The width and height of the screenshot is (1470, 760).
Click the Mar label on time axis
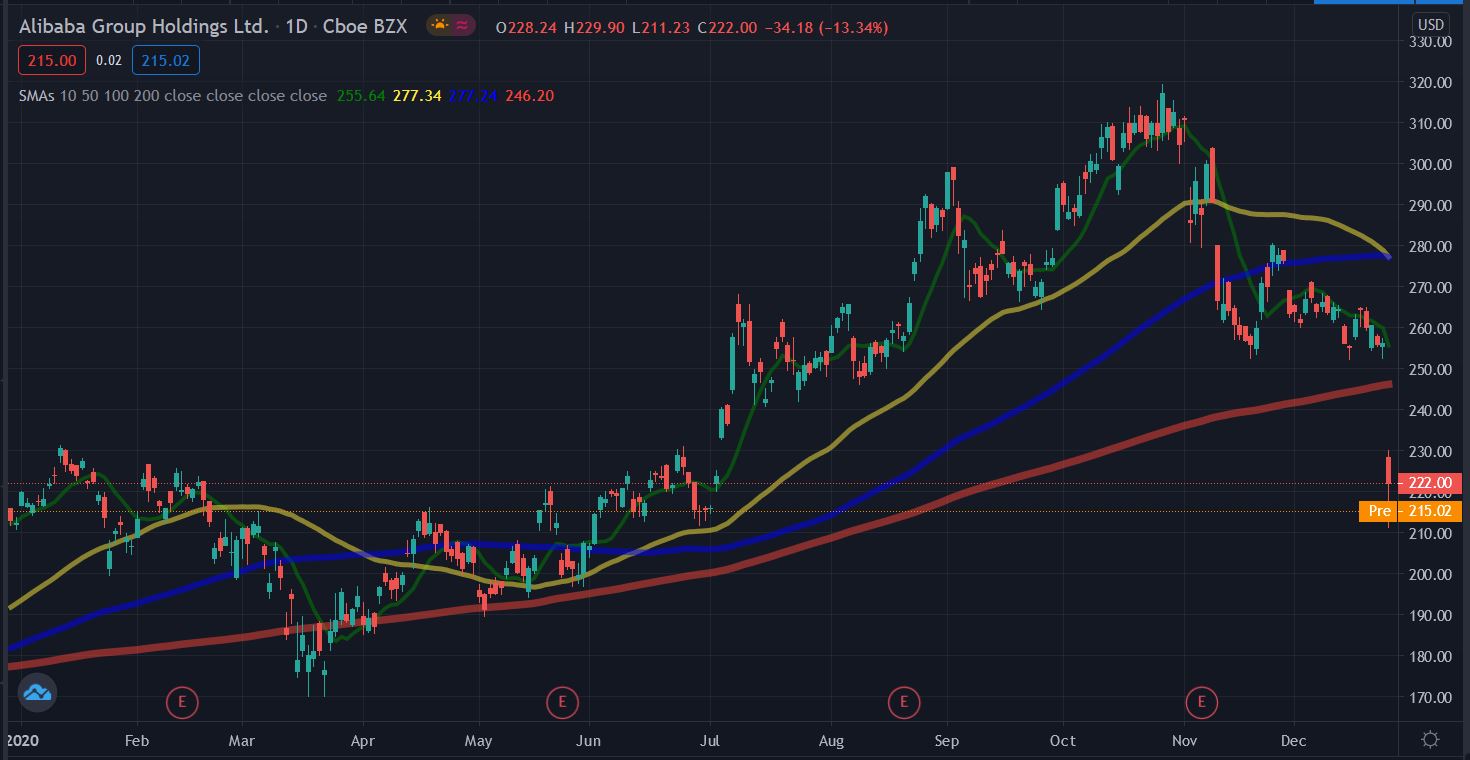point(243,741)
